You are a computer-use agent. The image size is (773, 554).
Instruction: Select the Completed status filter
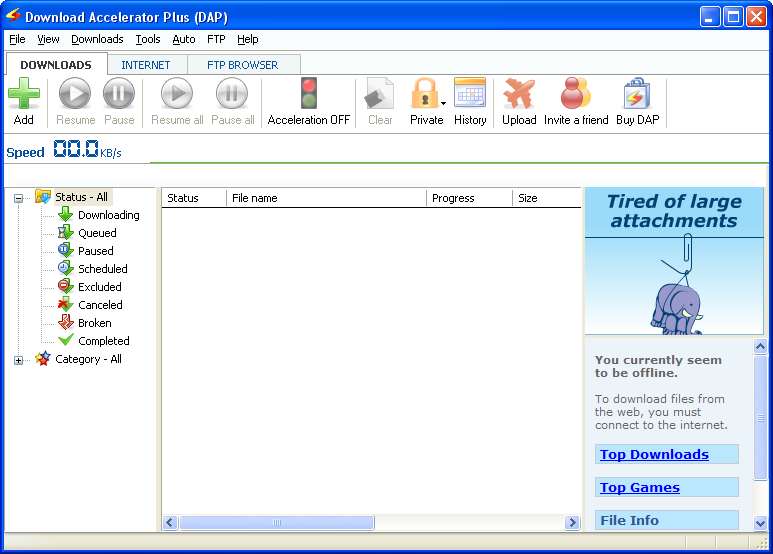pos(104,341)
